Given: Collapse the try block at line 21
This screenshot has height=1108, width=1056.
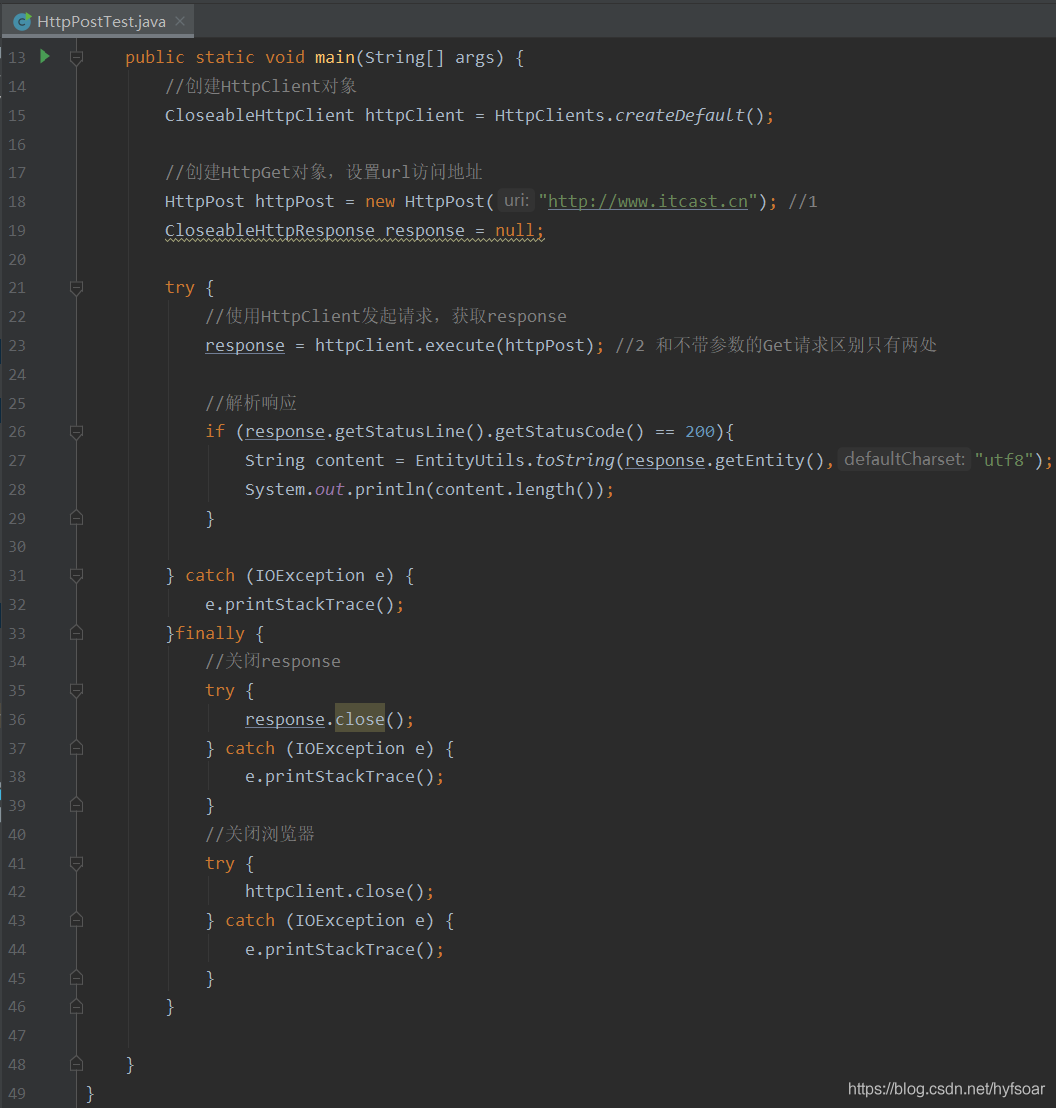Looking at the screenshot, I should point(76,288).
